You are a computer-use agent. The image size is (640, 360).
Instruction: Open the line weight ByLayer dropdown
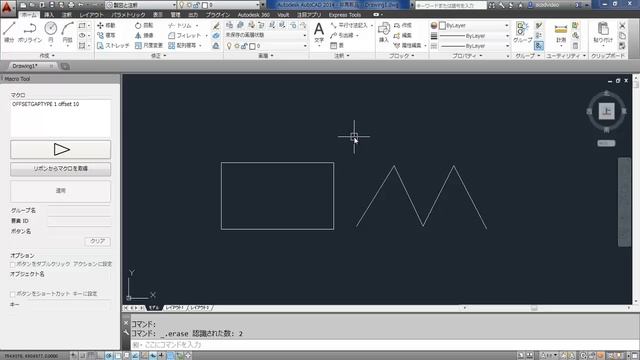[x=473, y=36]
